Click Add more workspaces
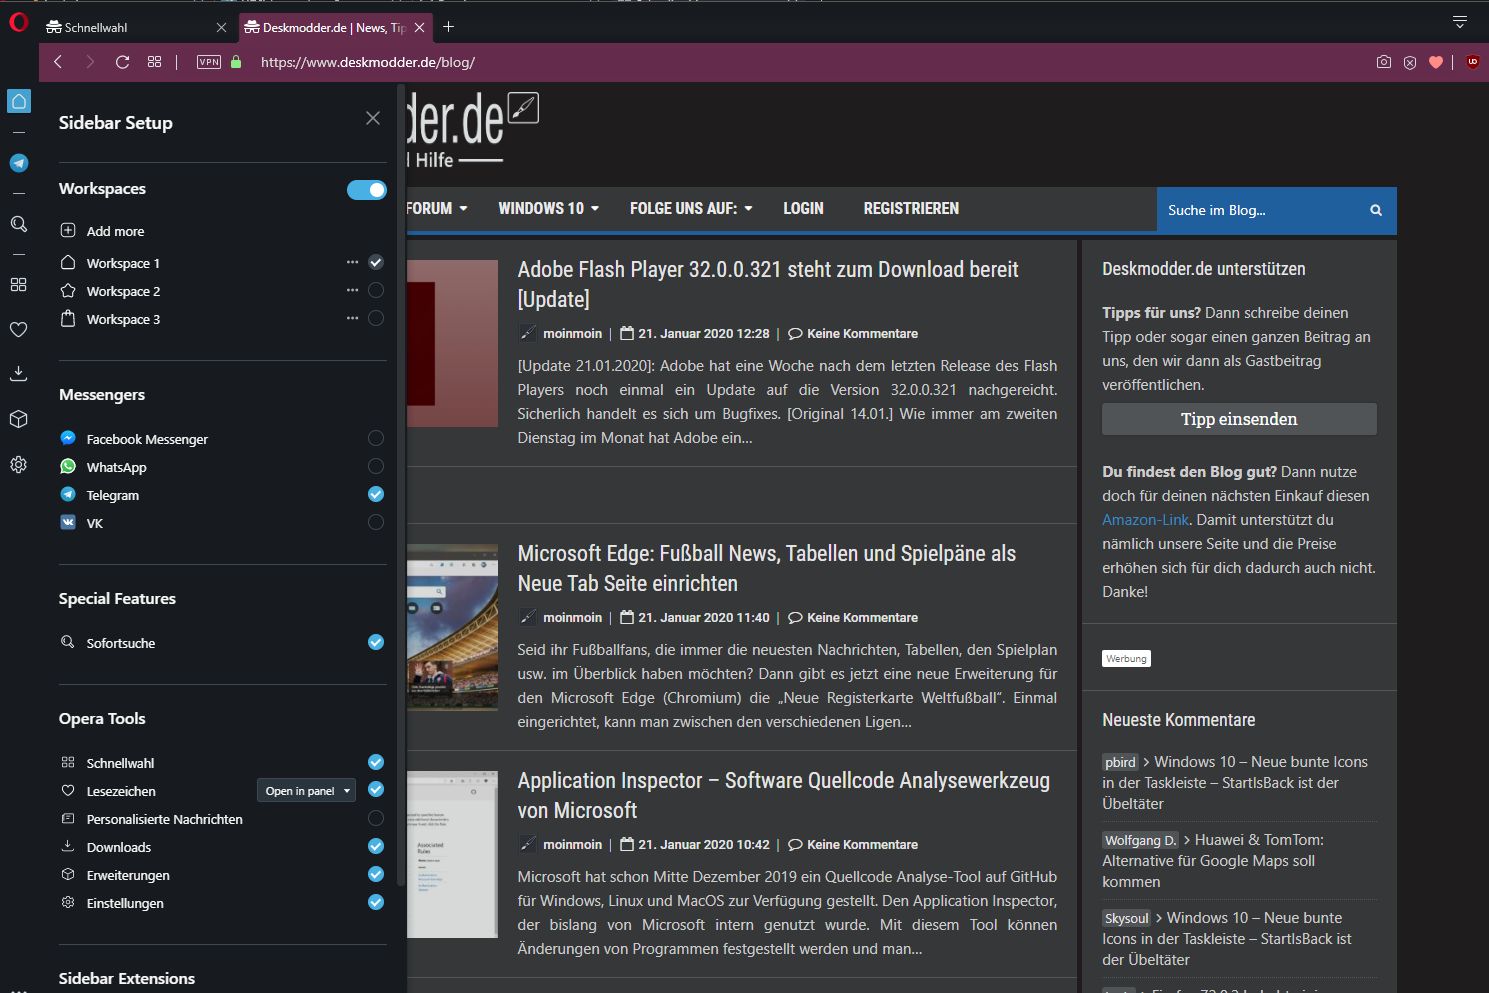This screenshot has height=993, width=1489. (x=102, y=231)
